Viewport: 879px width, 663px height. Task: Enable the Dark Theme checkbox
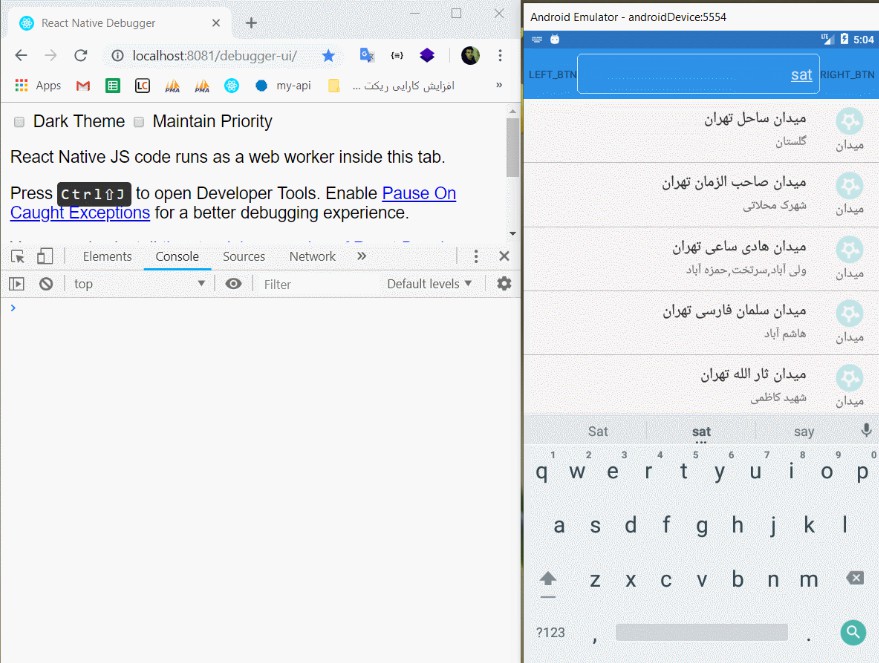[19, 122]
